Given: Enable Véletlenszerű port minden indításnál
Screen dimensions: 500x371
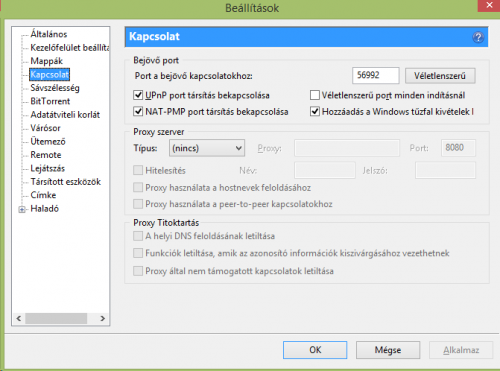Looking at the screenshot, I should point(315,95).
